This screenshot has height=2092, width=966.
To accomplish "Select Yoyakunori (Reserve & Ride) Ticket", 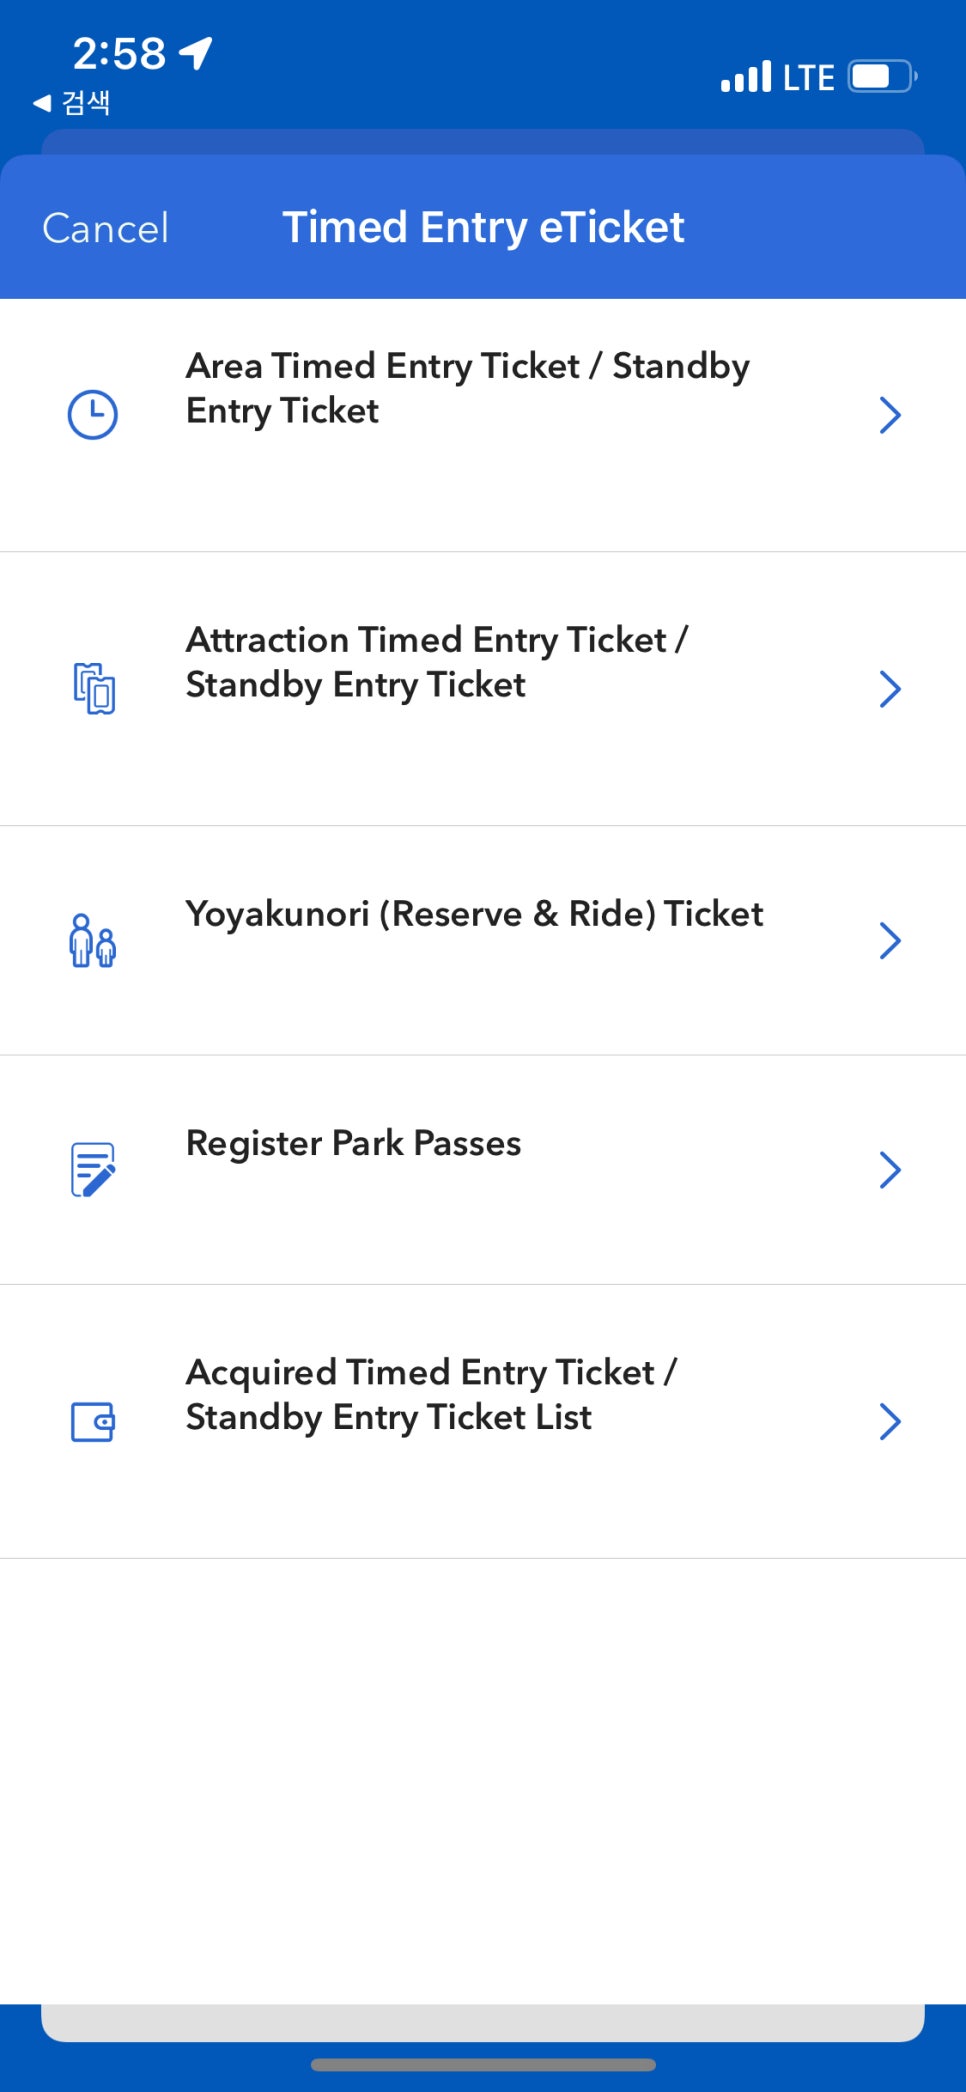I will tap(483, 940).
